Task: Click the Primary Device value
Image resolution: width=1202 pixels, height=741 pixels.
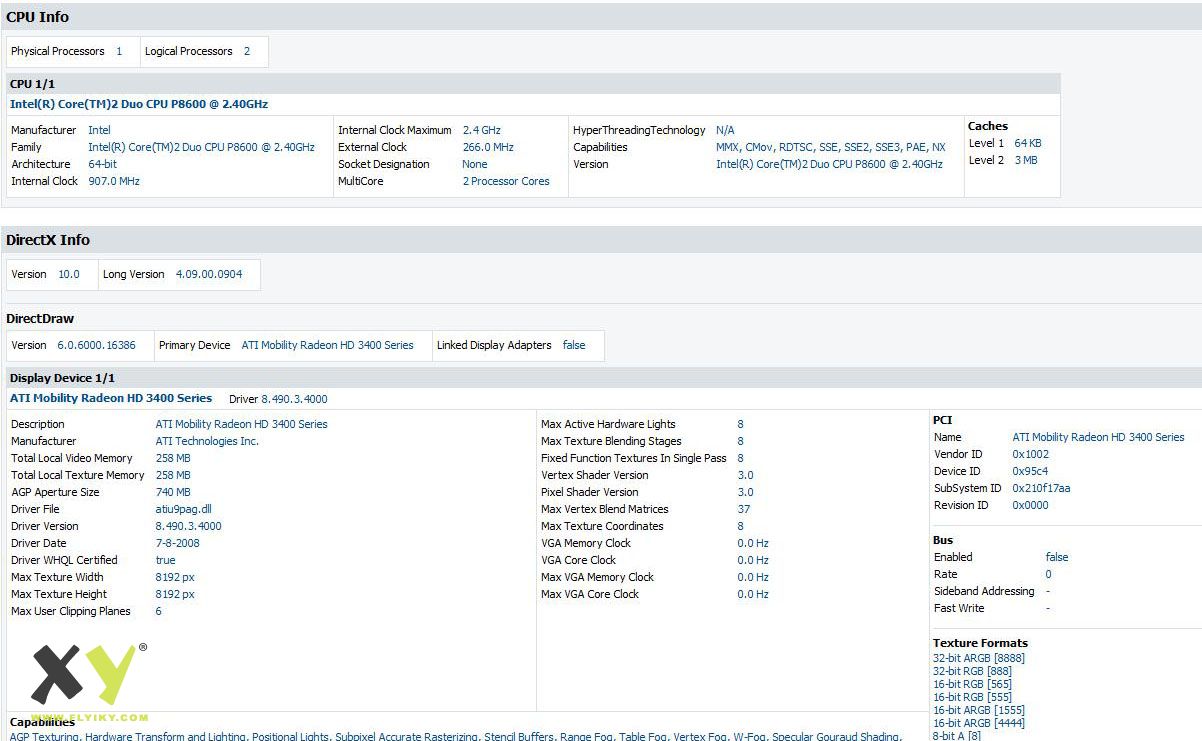Action: (327, 345)
